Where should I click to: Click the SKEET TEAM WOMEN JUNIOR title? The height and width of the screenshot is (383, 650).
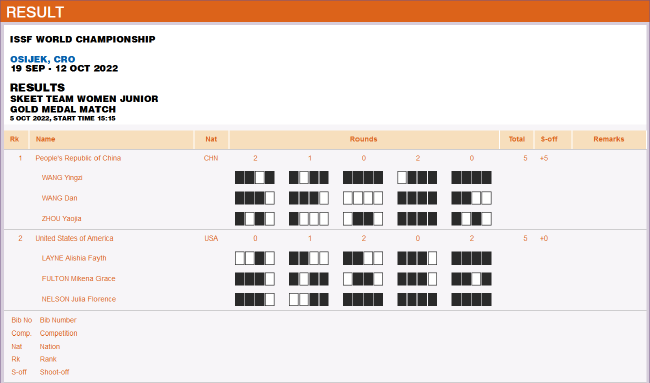pyautogui.click(x=84, y=99)
